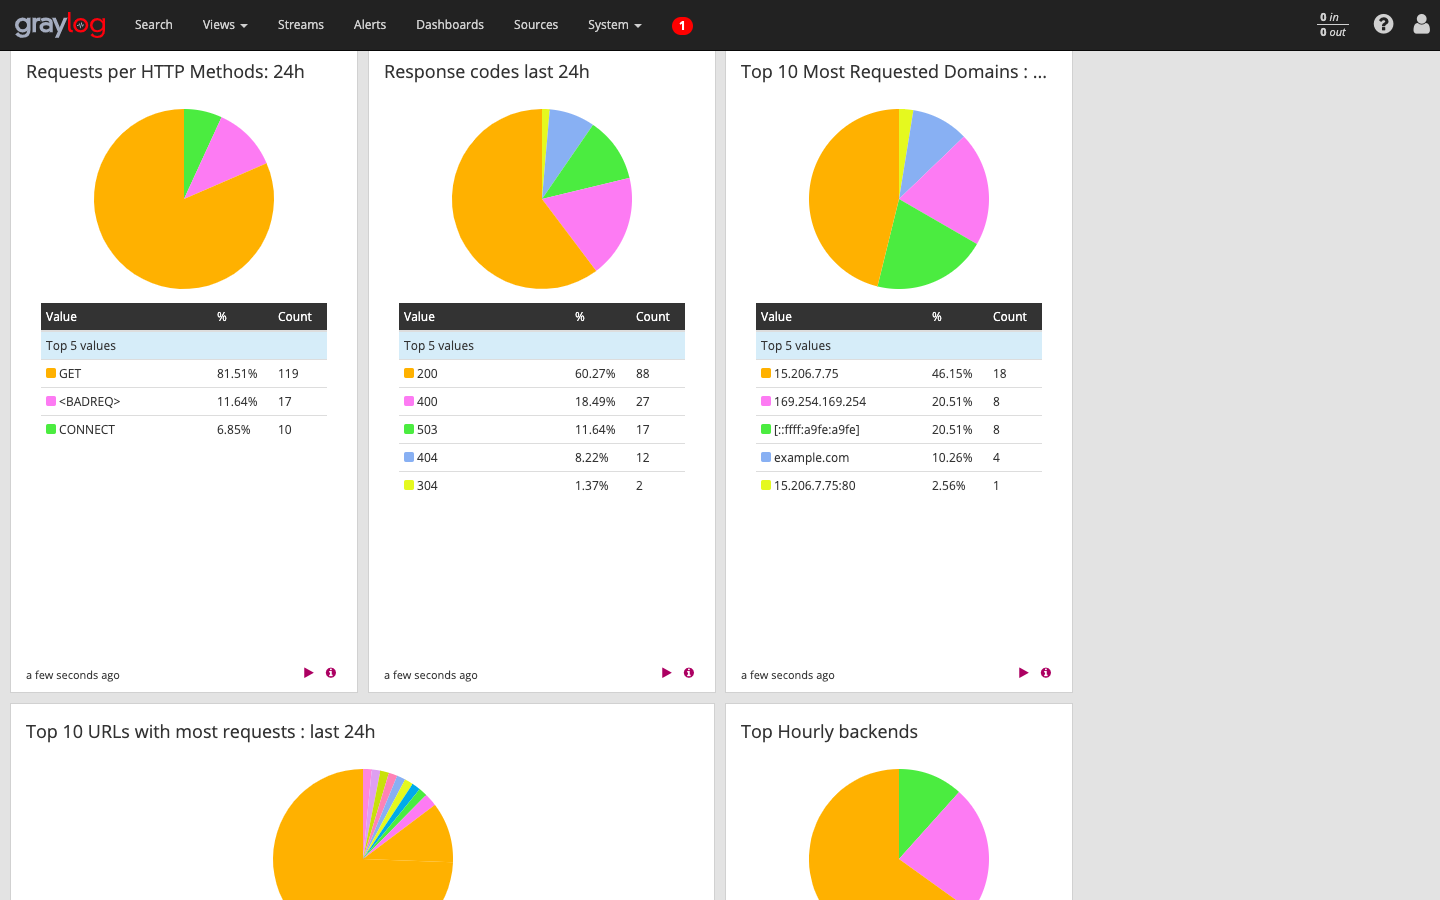The height and width of the screenshot is (900, 1440).
Task: Open the help question mark icon
Action: [x=1383, y=24]
